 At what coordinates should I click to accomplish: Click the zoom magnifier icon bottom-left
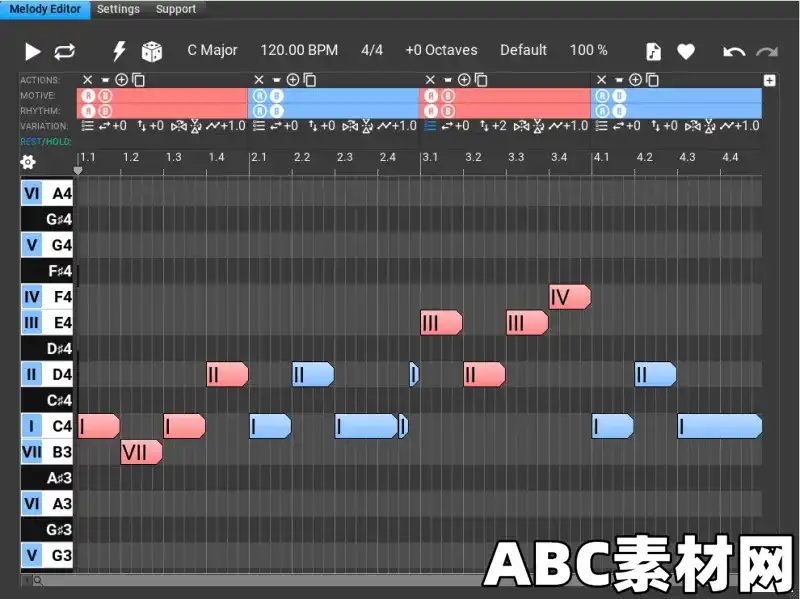tap(38, 581)
